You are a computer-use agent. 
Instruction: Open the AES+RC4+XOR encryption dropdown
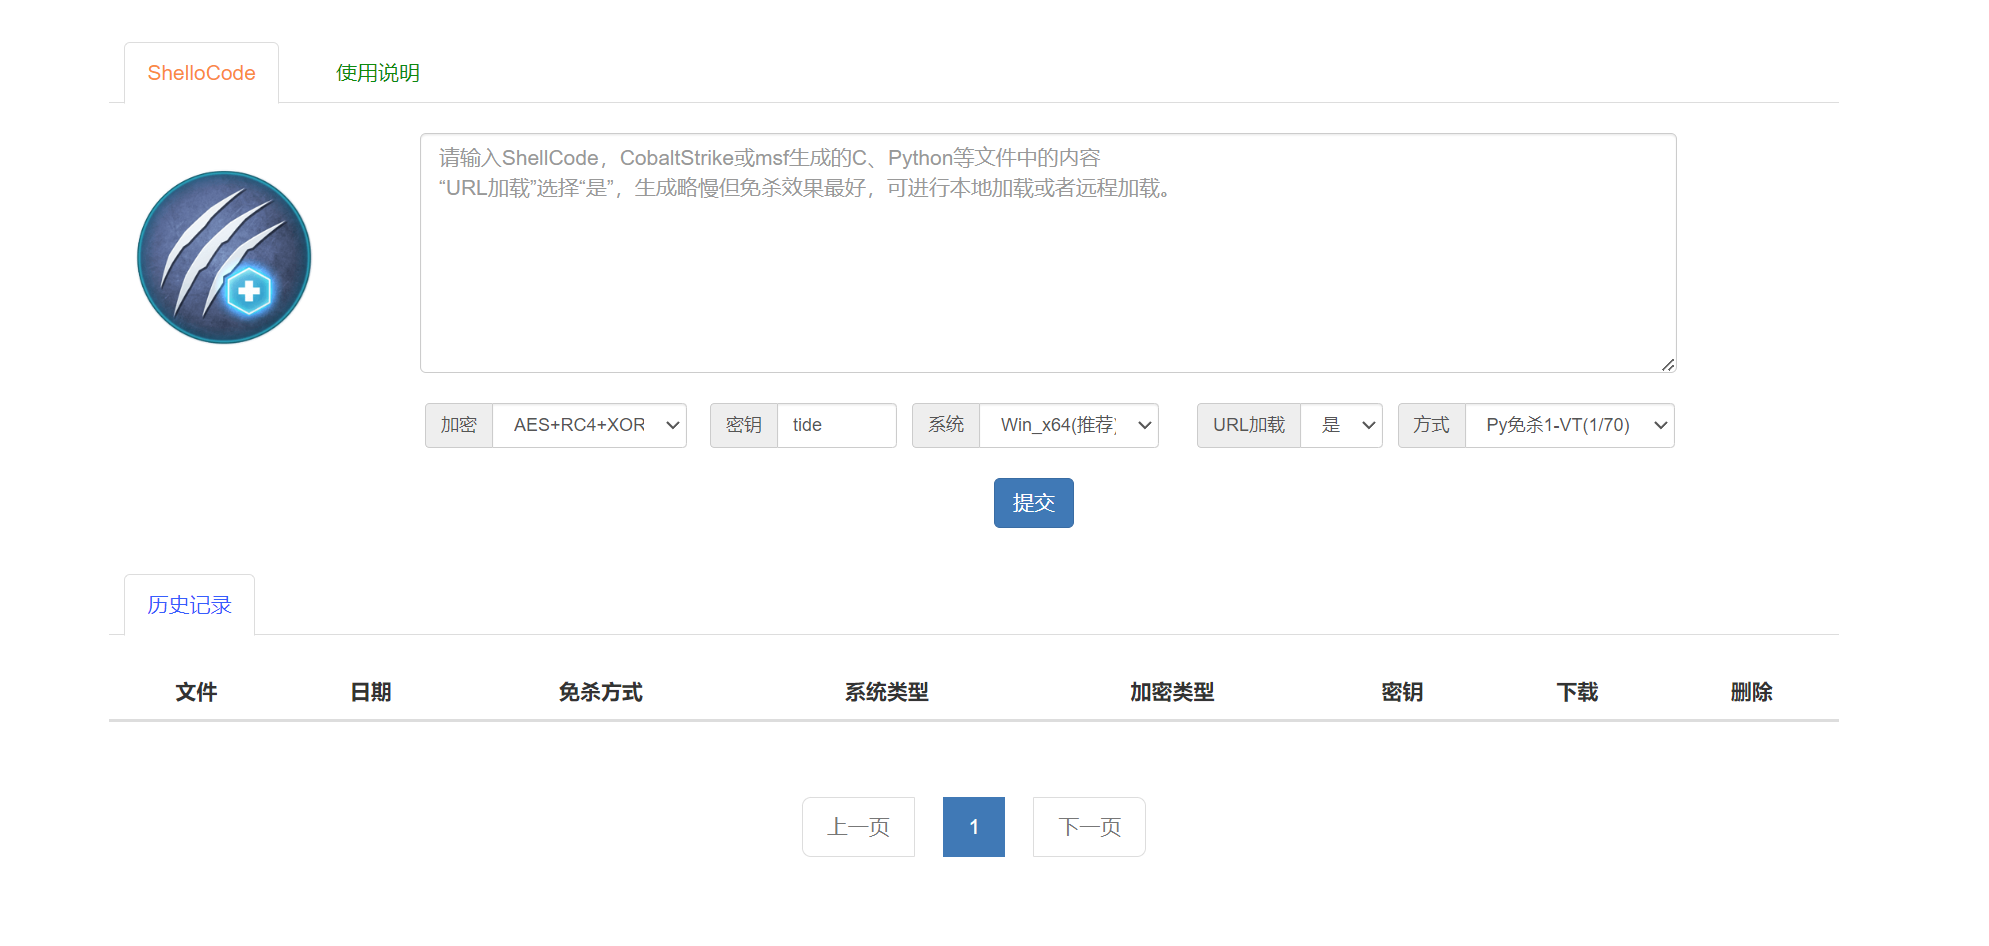click(x=589, y=425)
